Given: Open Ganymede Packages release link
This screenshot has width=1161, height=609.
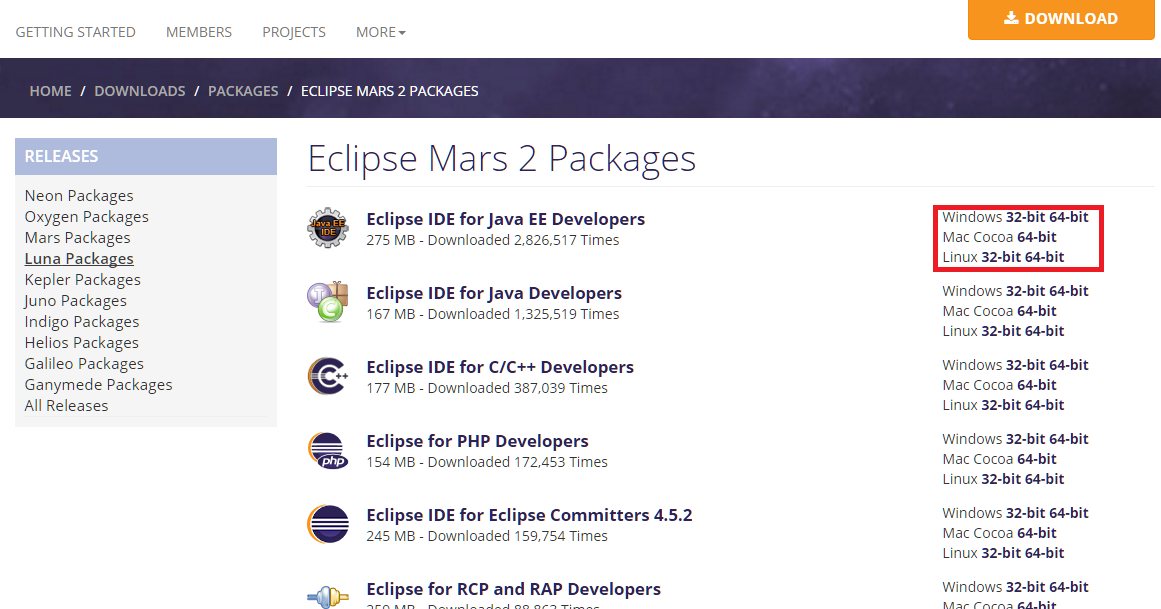Looking at the screenshot, I should click(x=98, y=385).
